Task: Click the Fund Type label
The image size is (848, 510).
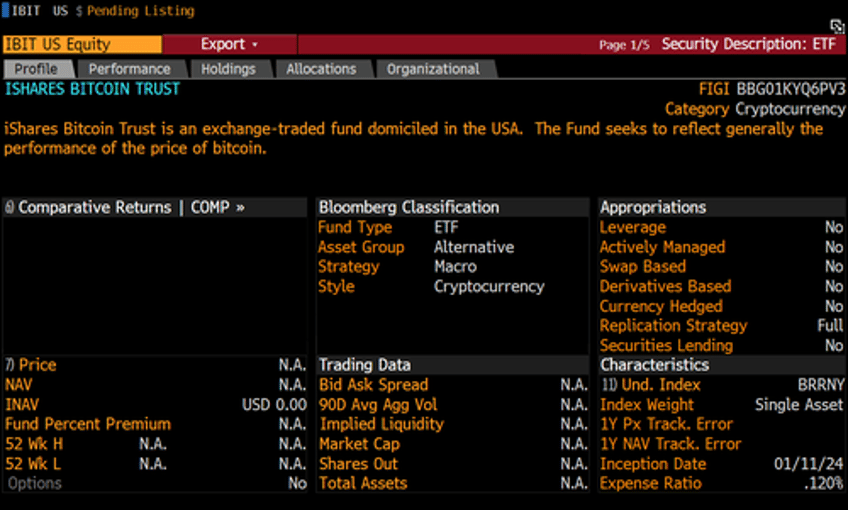Action: coord(355,227)
